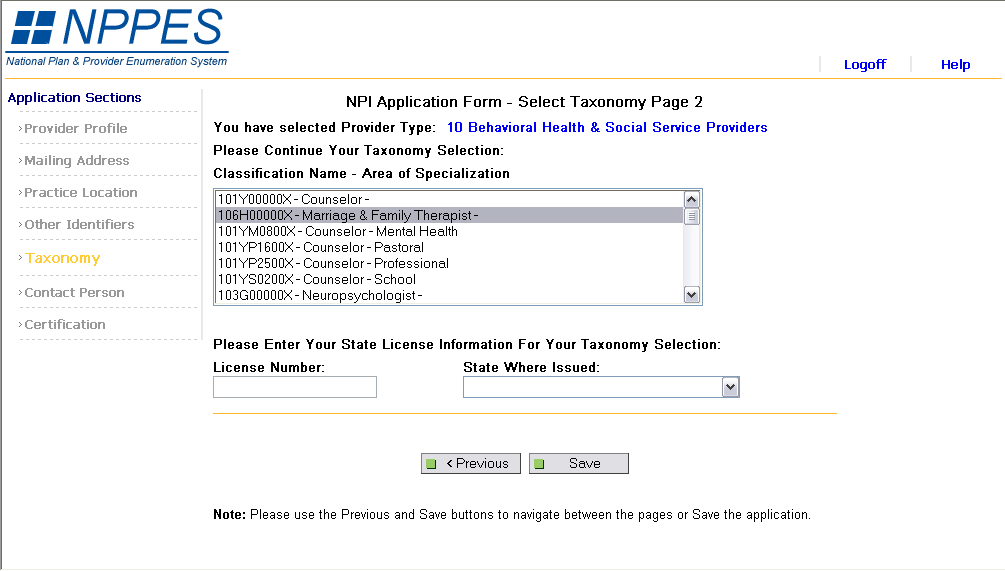Screen dimensions: 1005x571
Task: Go to Provider Profile section
Action: click(76, 128)
